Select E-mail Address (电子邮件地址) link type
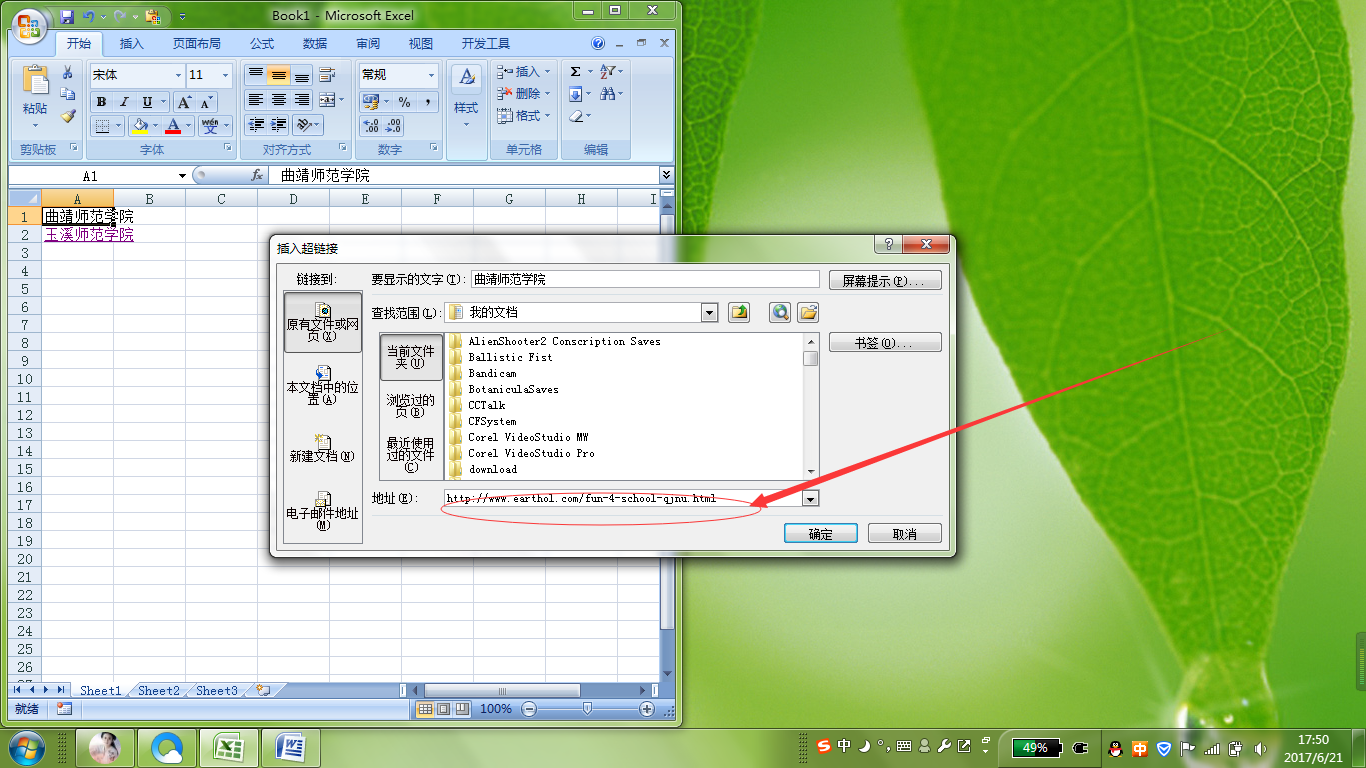The image size is (1366, 768). click(x=322, y=510)
